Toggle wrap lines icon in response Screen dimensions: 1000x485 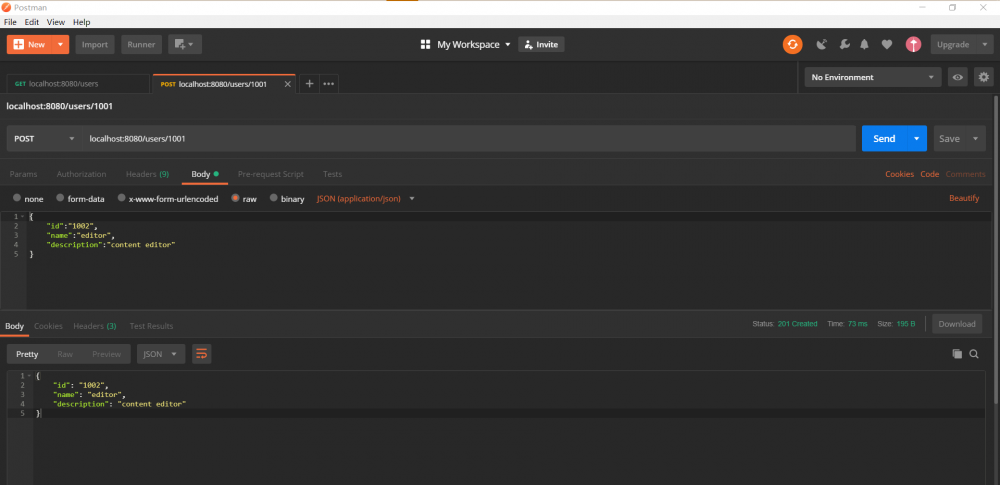click(202, 354)
